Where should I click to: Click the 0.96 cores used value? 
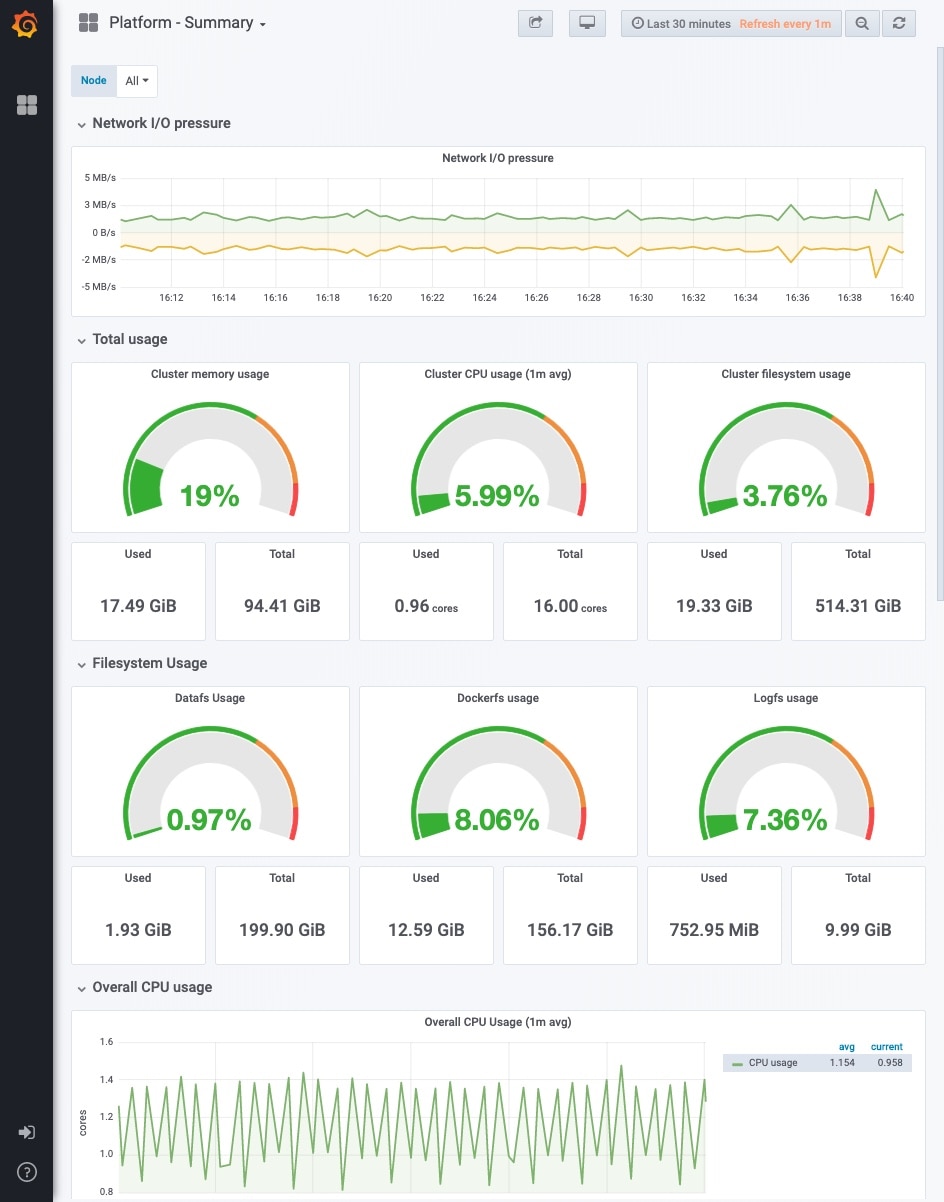[426, 606]
